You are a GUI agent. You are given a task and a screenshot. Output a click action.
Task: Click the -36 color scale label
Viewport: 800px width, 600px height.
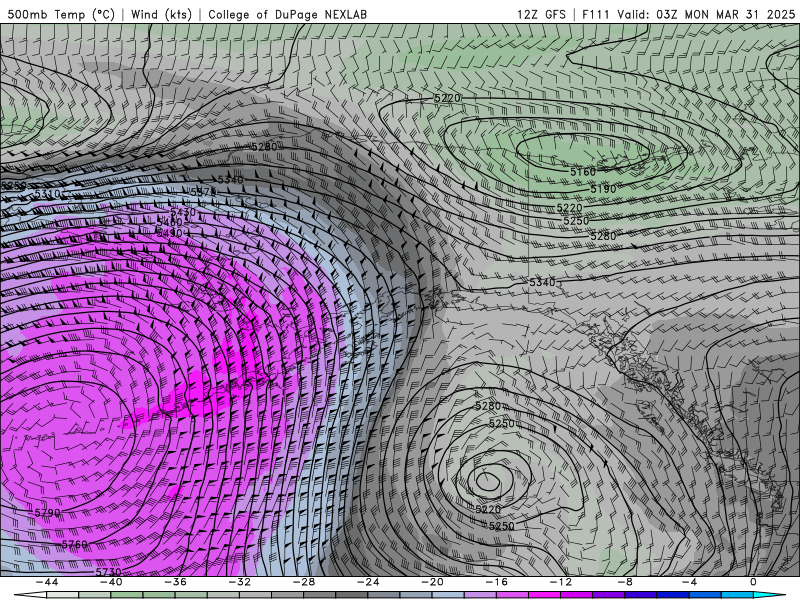pyautogui.click(x=175, y=582)
